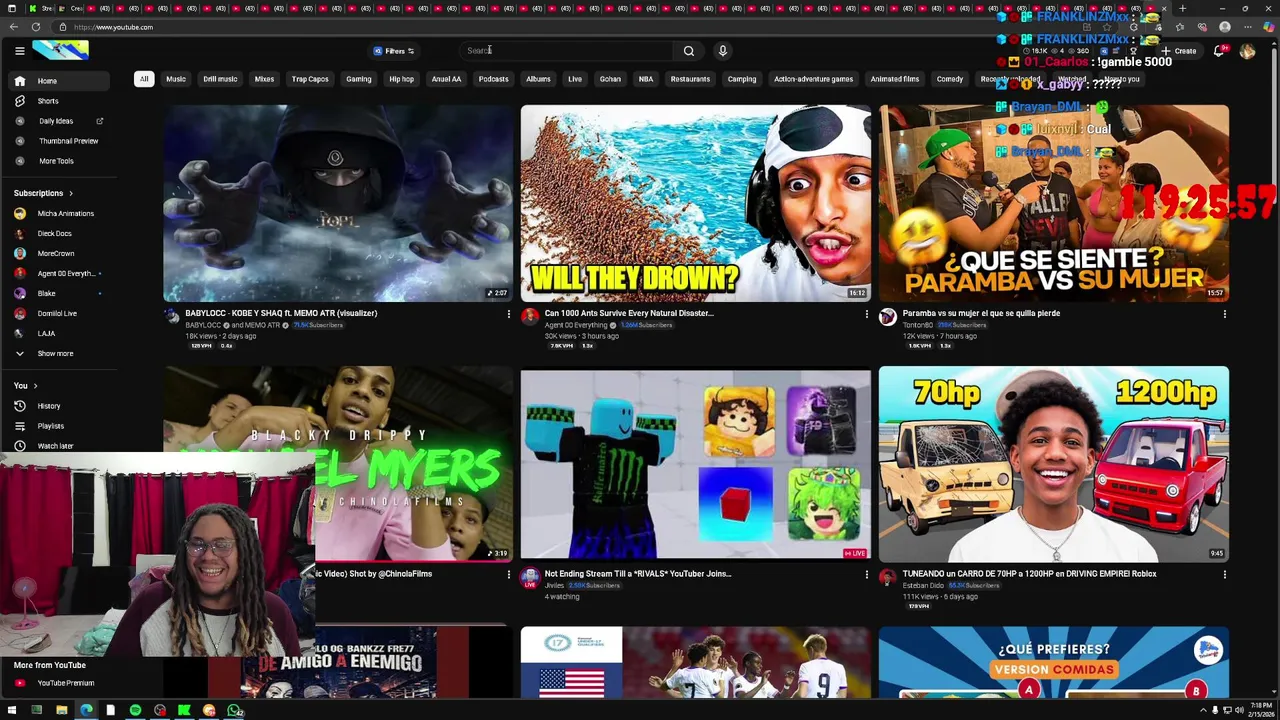Open the notifications bell
This screenshot has width=1280, height=720.
(1219, 51)
